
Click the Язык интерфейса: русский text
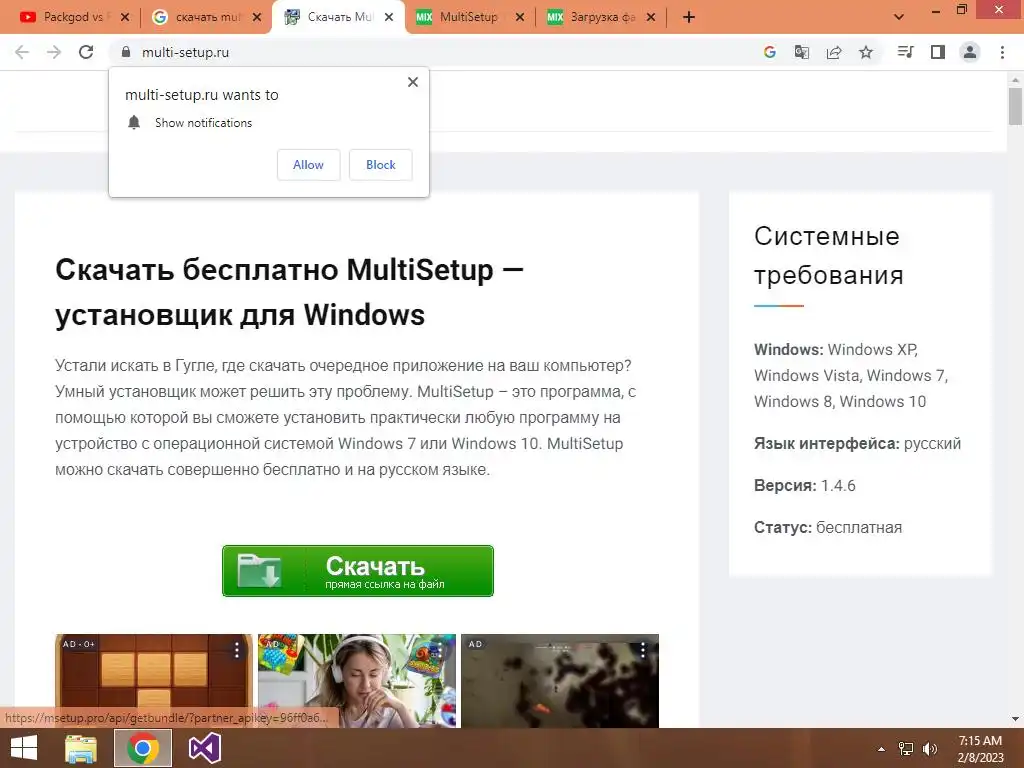[857, 443]
